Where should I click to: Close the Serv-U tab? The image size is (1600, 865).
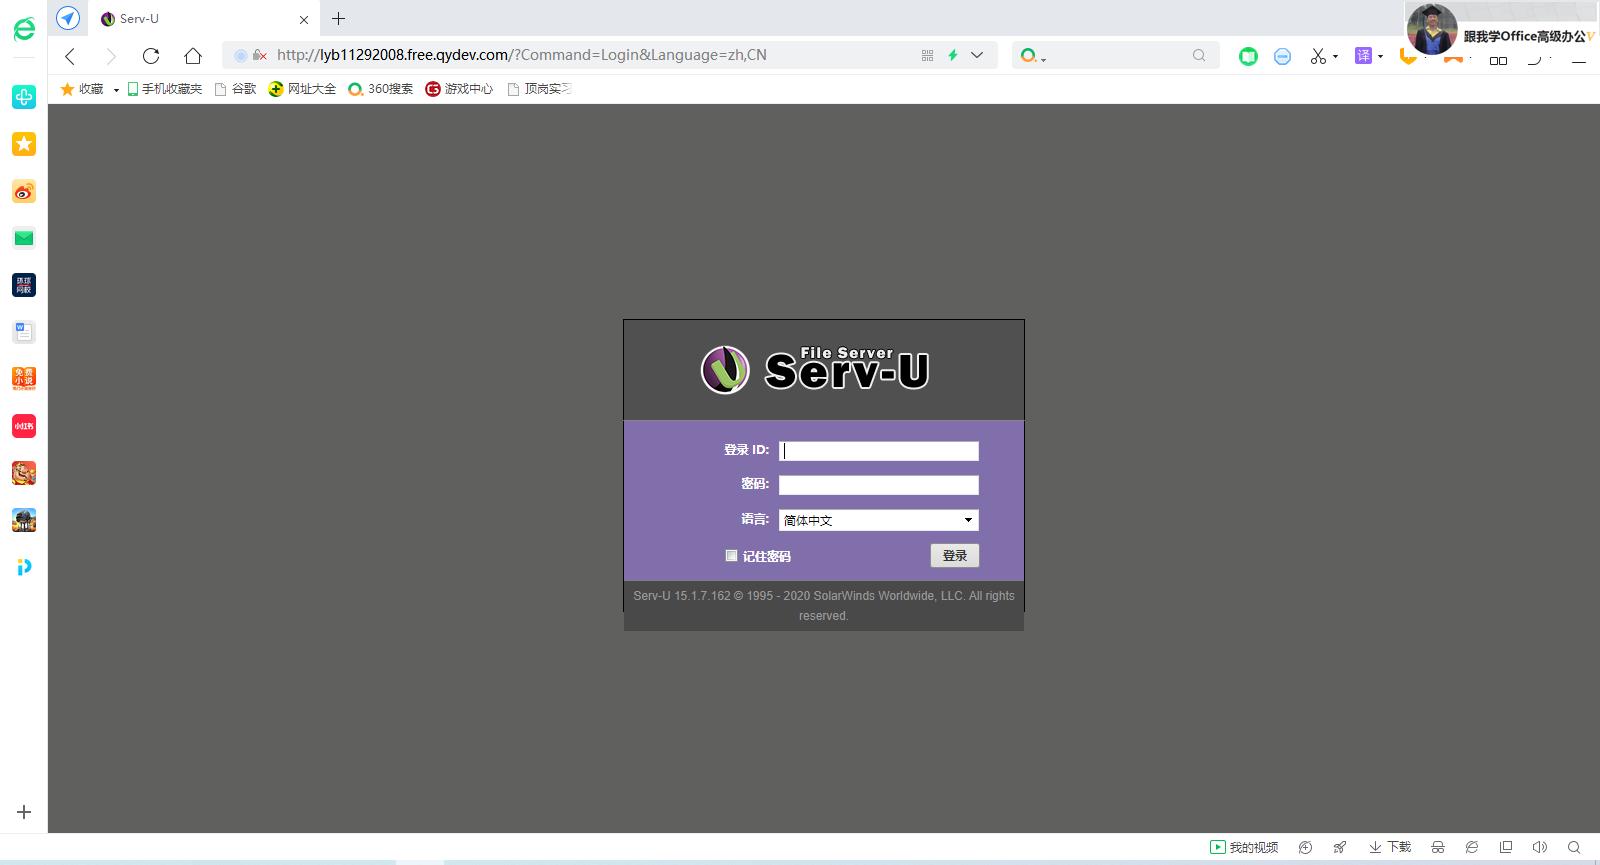click(x=304, y=19)
